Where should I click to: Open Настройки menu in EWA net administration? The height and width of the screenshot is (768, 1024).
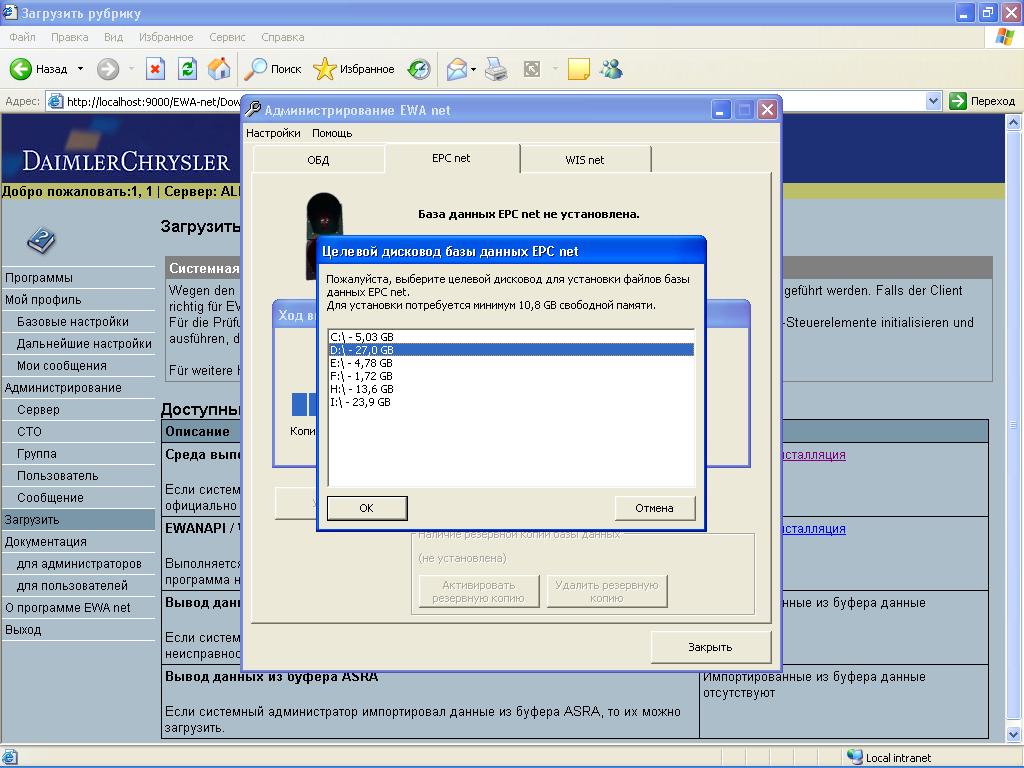tap(273, 133)
